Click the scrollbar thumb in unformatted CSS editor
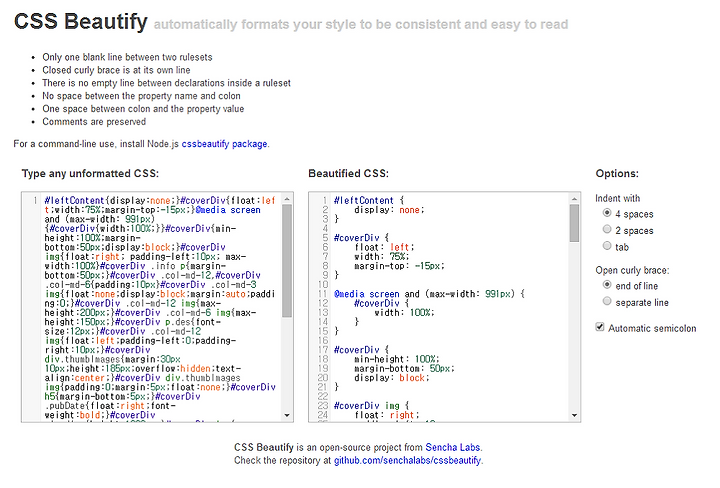 pos(287,261)
